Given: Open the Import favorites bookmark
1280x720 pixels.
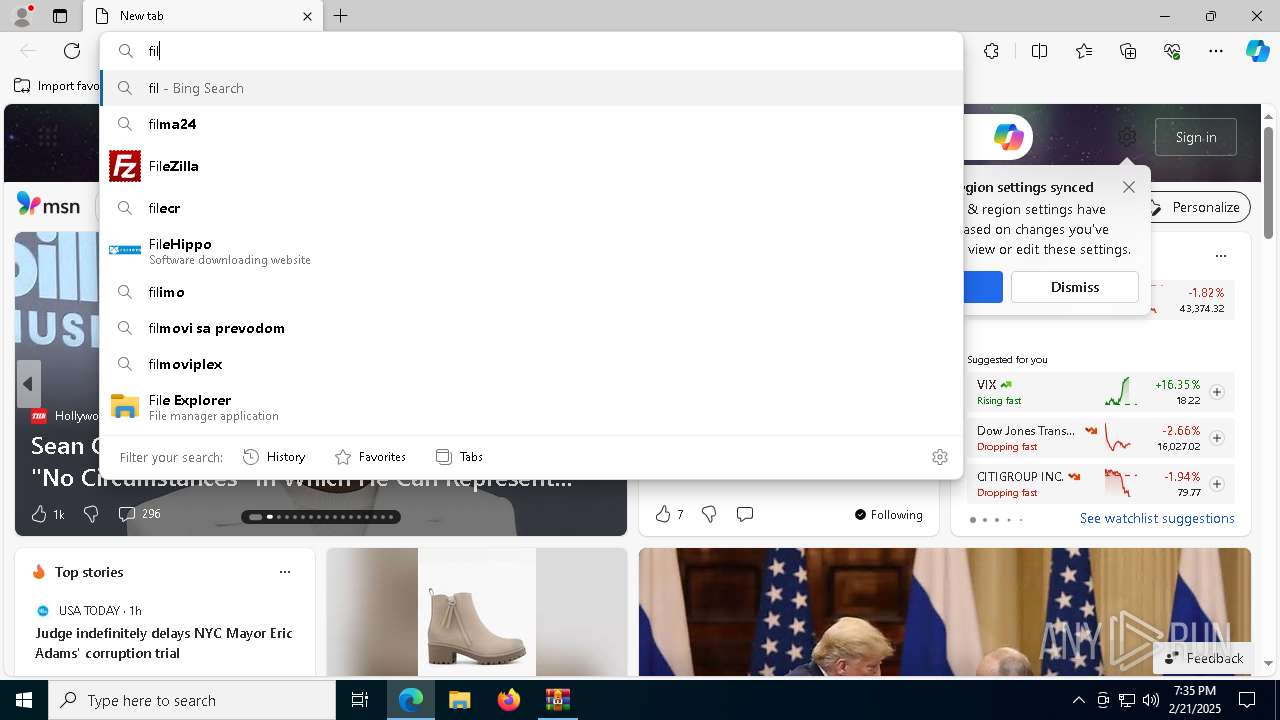Looking at the screenshot, I should [57, 86].
